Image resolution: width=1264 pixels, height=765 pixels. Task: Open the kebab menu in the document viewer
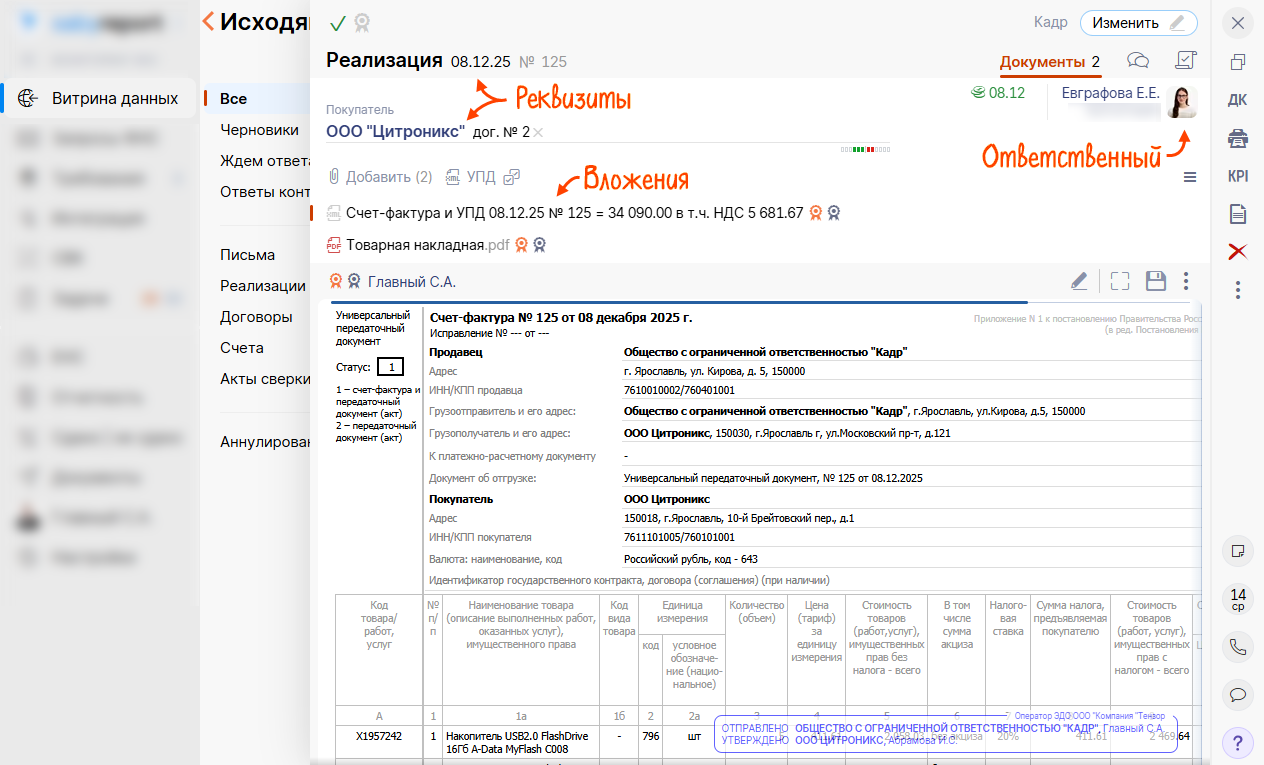coord(1187,281)
